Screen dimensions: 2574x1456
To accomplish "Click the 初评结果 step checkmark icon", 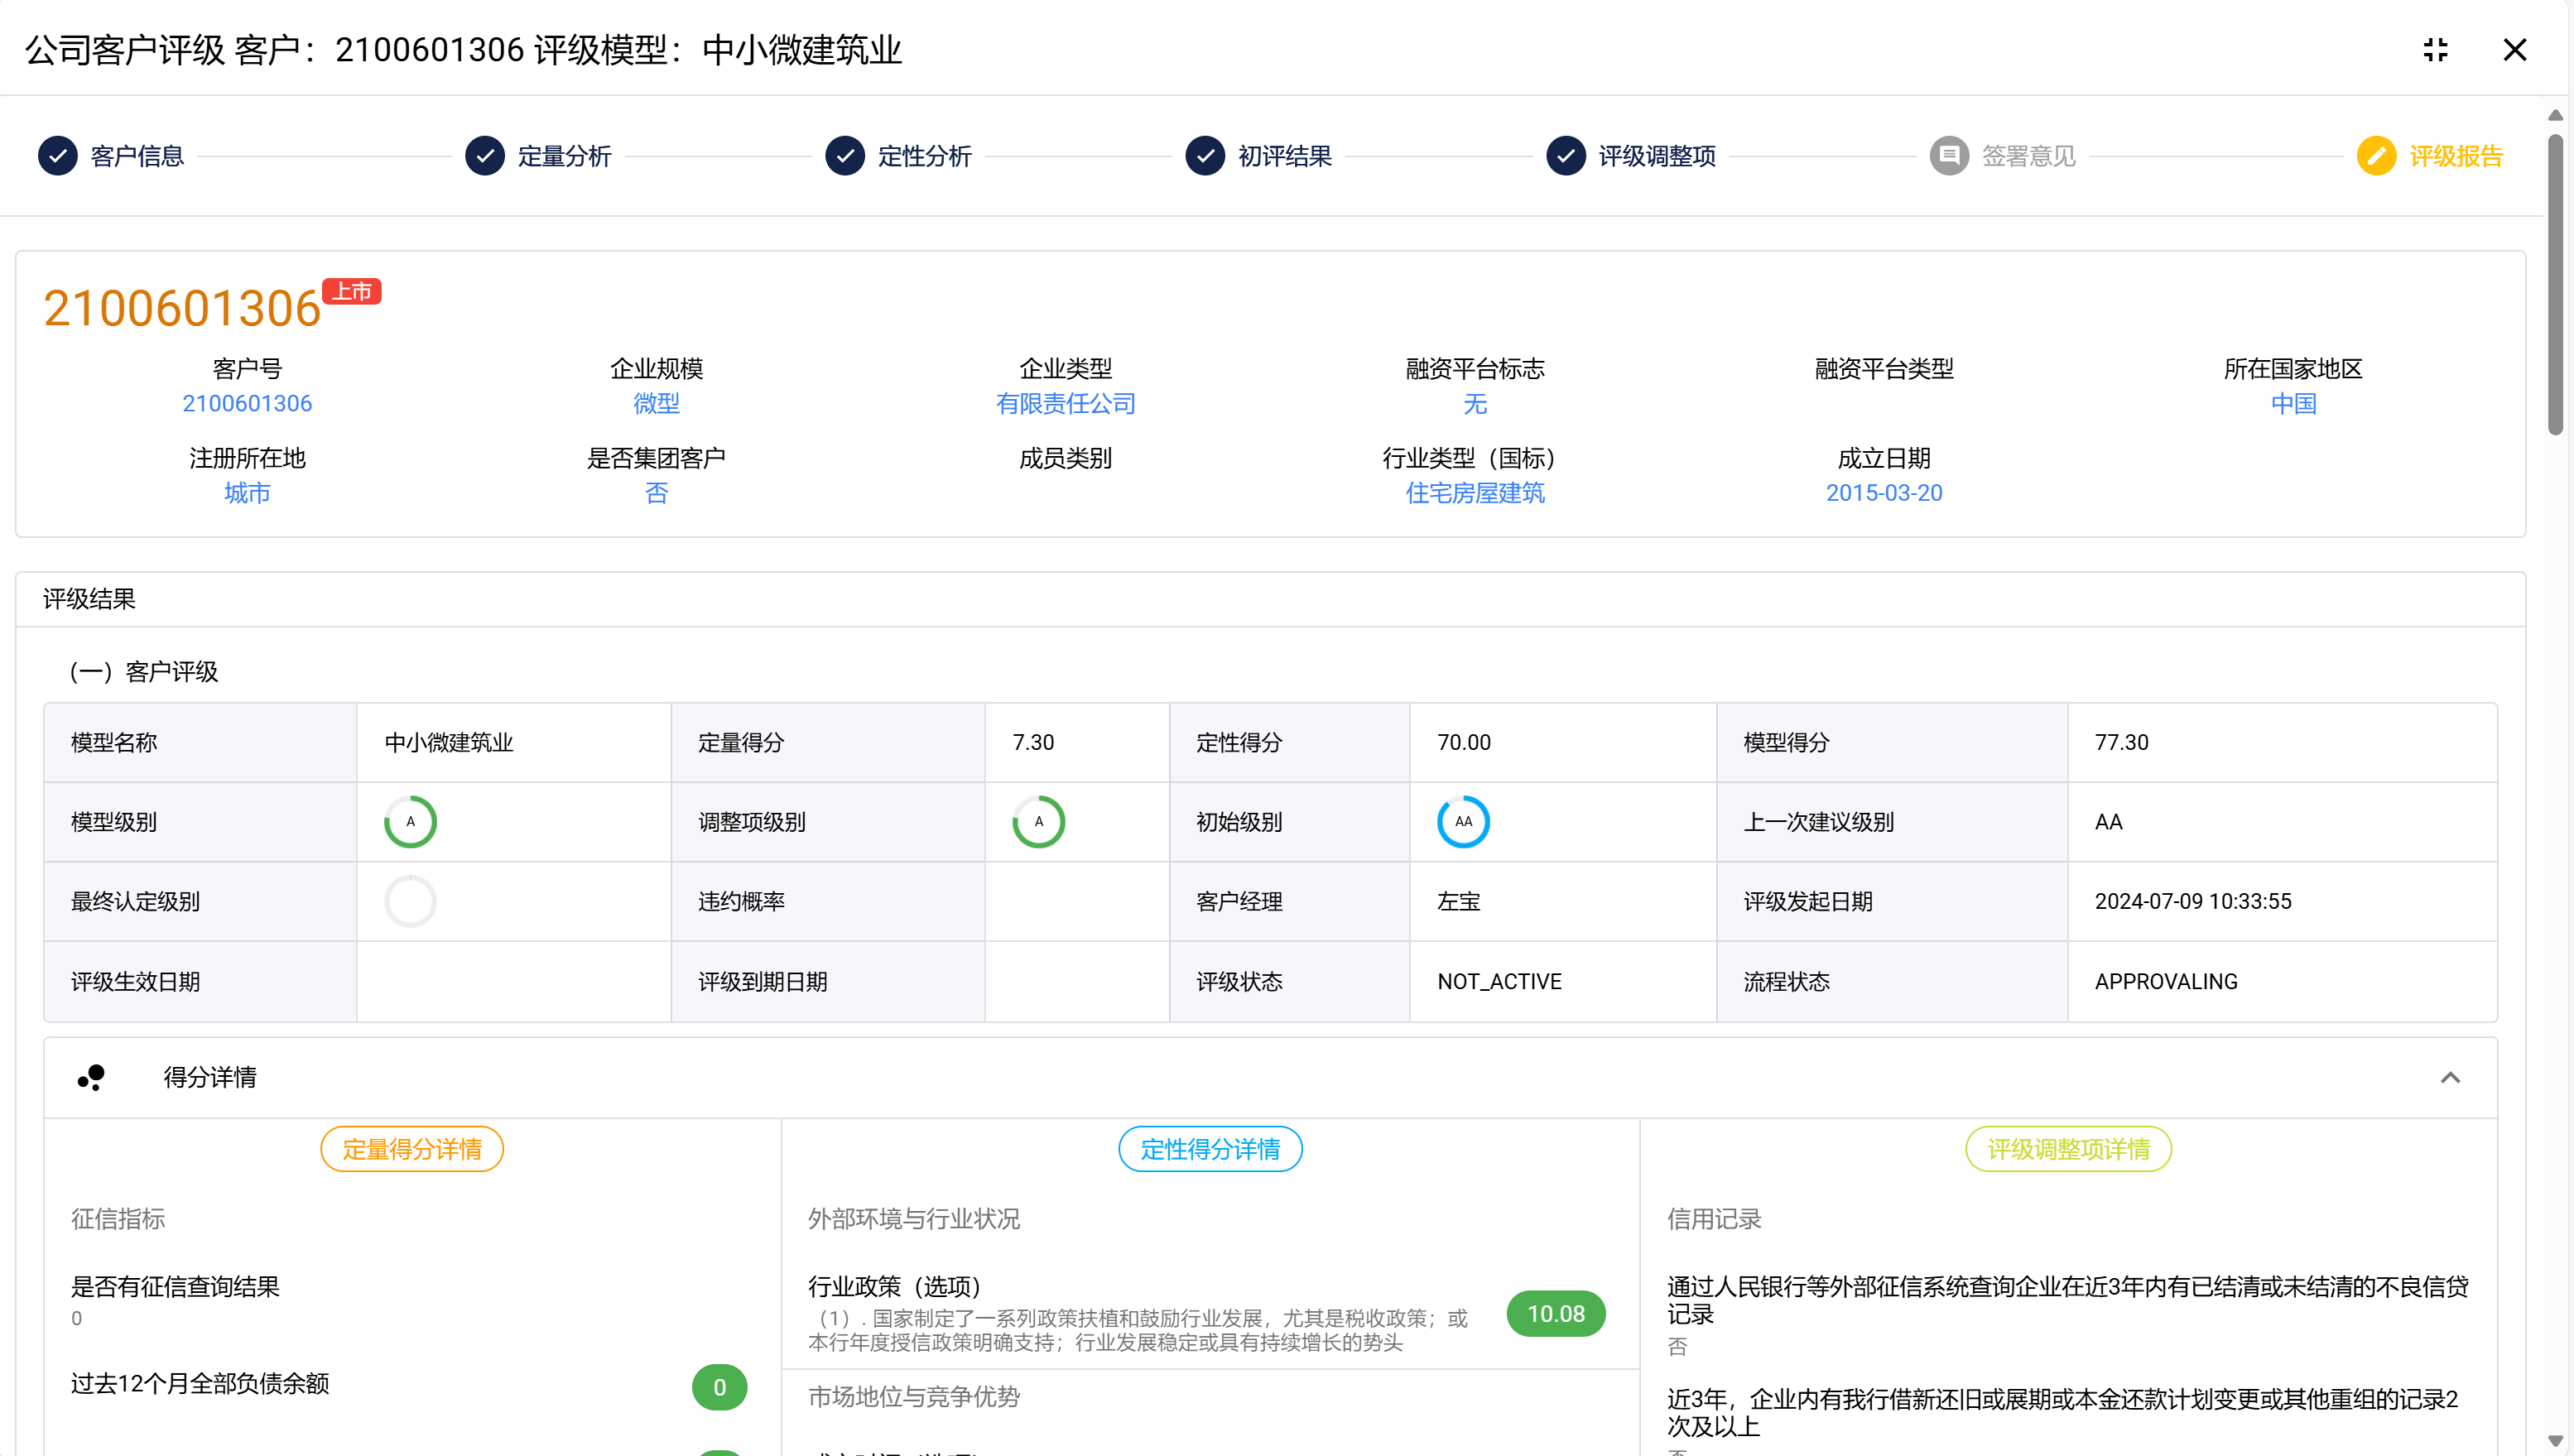I will (x=1205, y=156).
